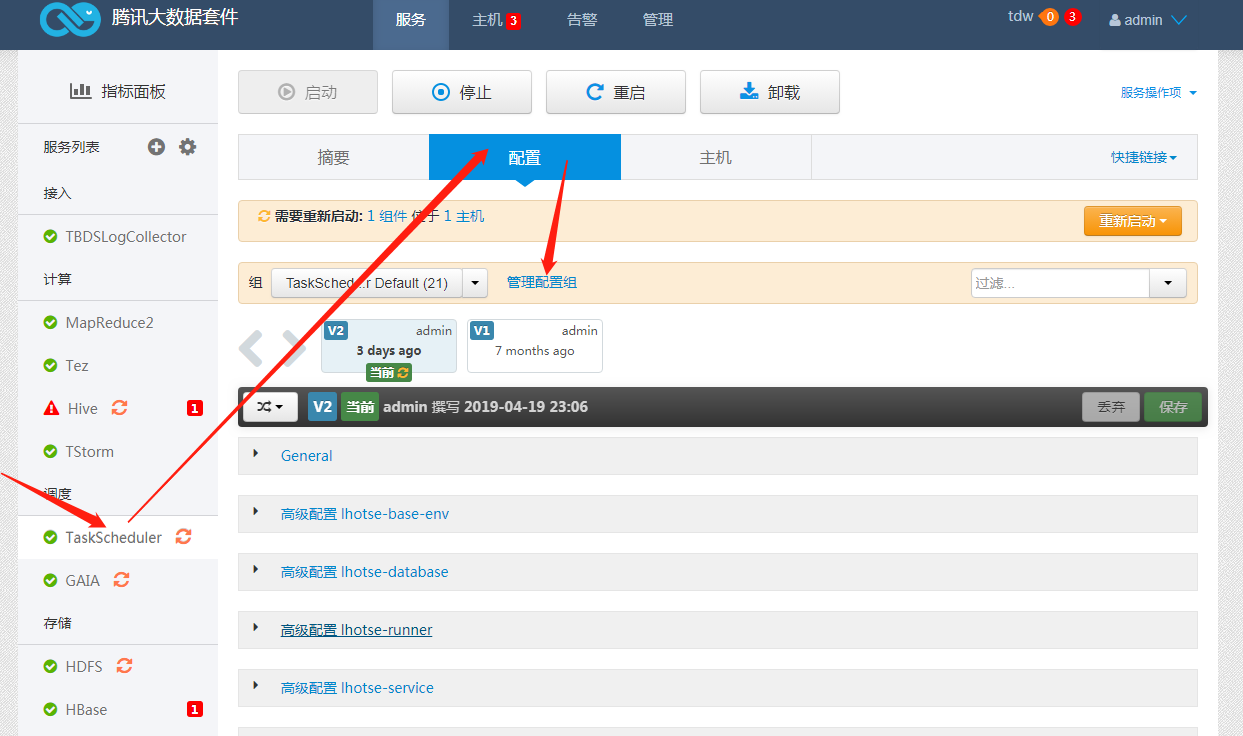Click the green check icon beside Tez

click(50, 366)
